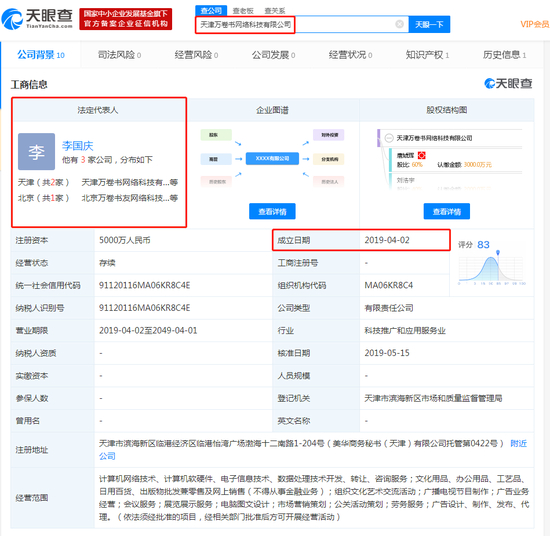Switch to the 司法风险 tab
Image resolution: width=550 pixels, height=536 pixels.
point(119,55)
